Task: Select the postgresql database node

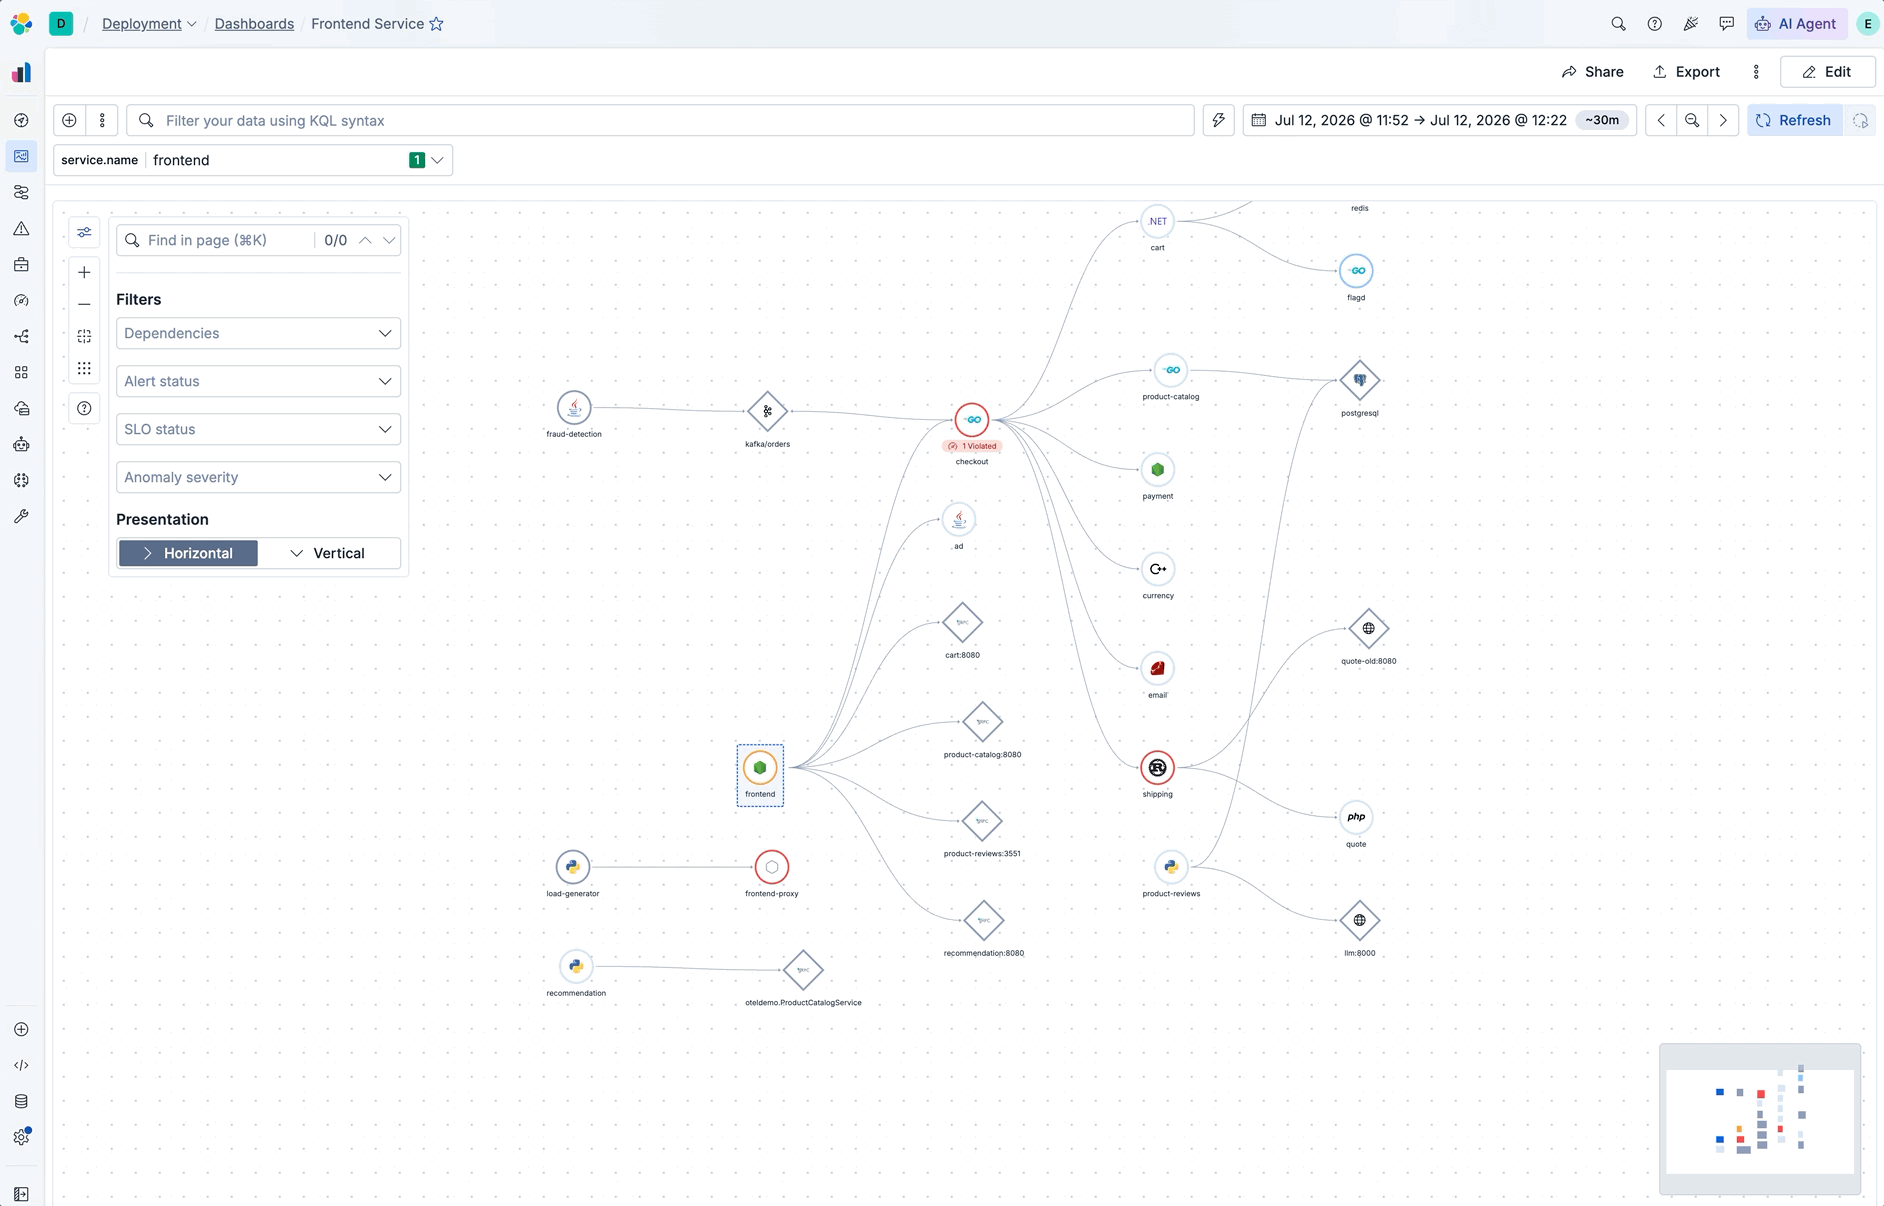Action: [x=1360, y=380]
